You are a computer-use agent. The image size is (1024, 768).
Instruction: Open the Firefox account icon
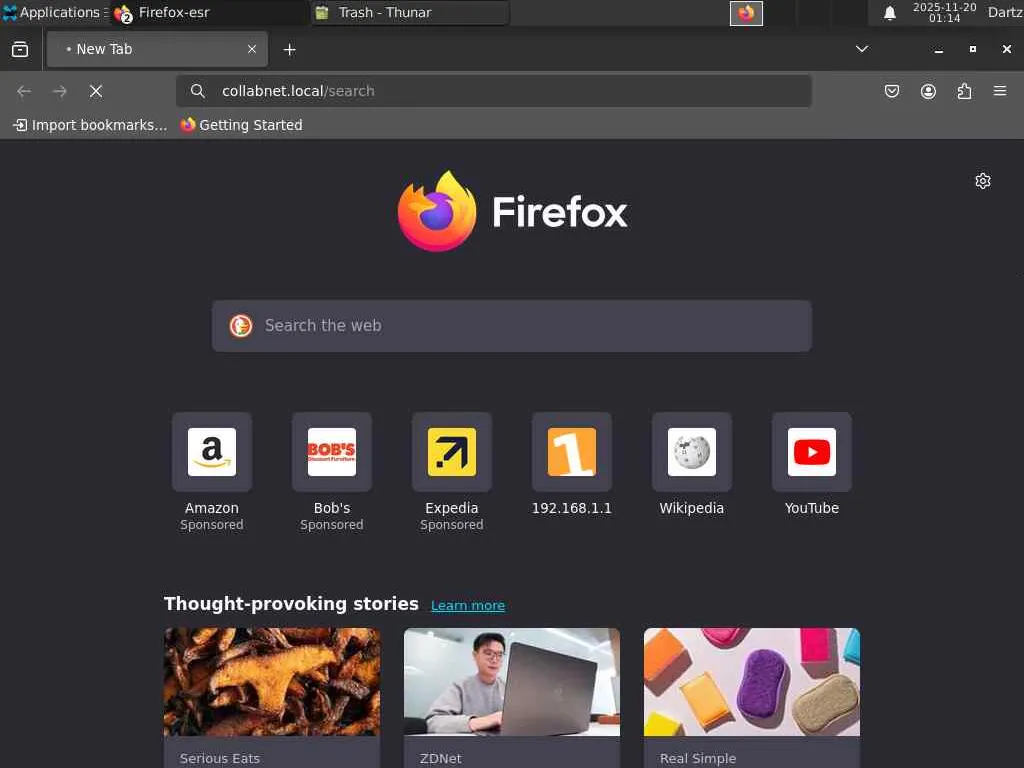[928, 91]
